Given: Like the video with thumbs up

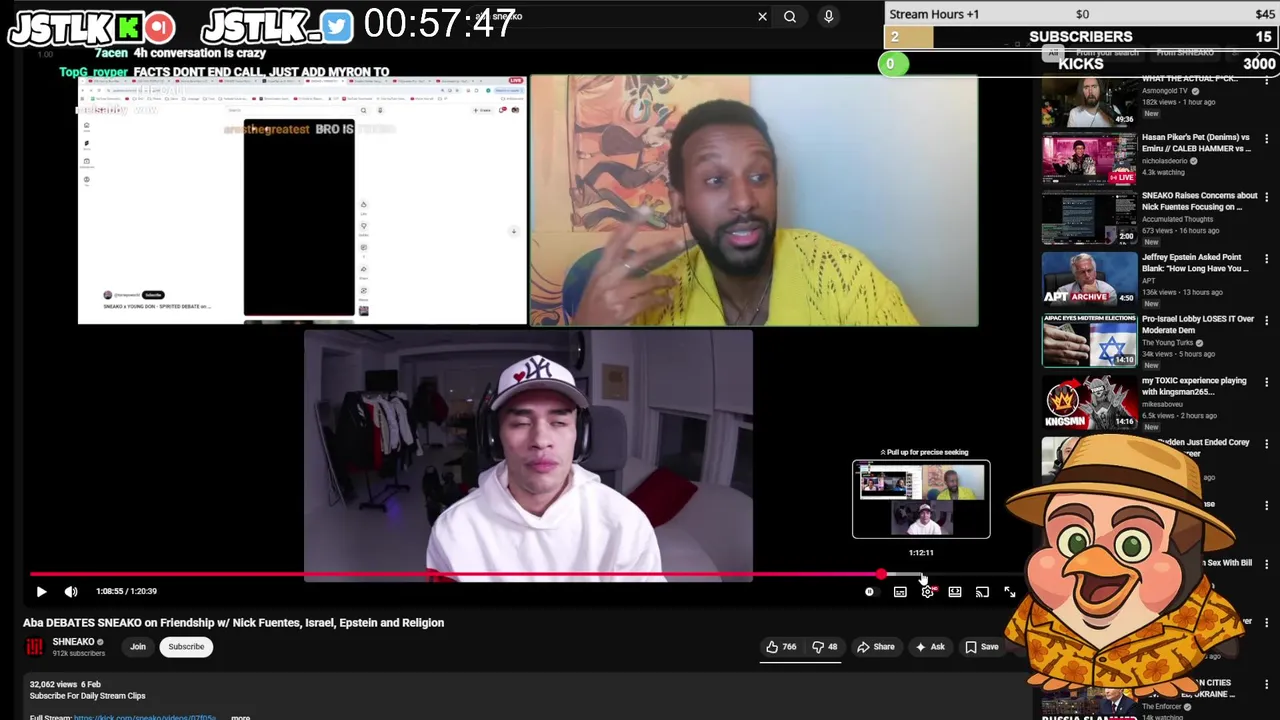Looking at the screenshot, I should click(781, 647).
